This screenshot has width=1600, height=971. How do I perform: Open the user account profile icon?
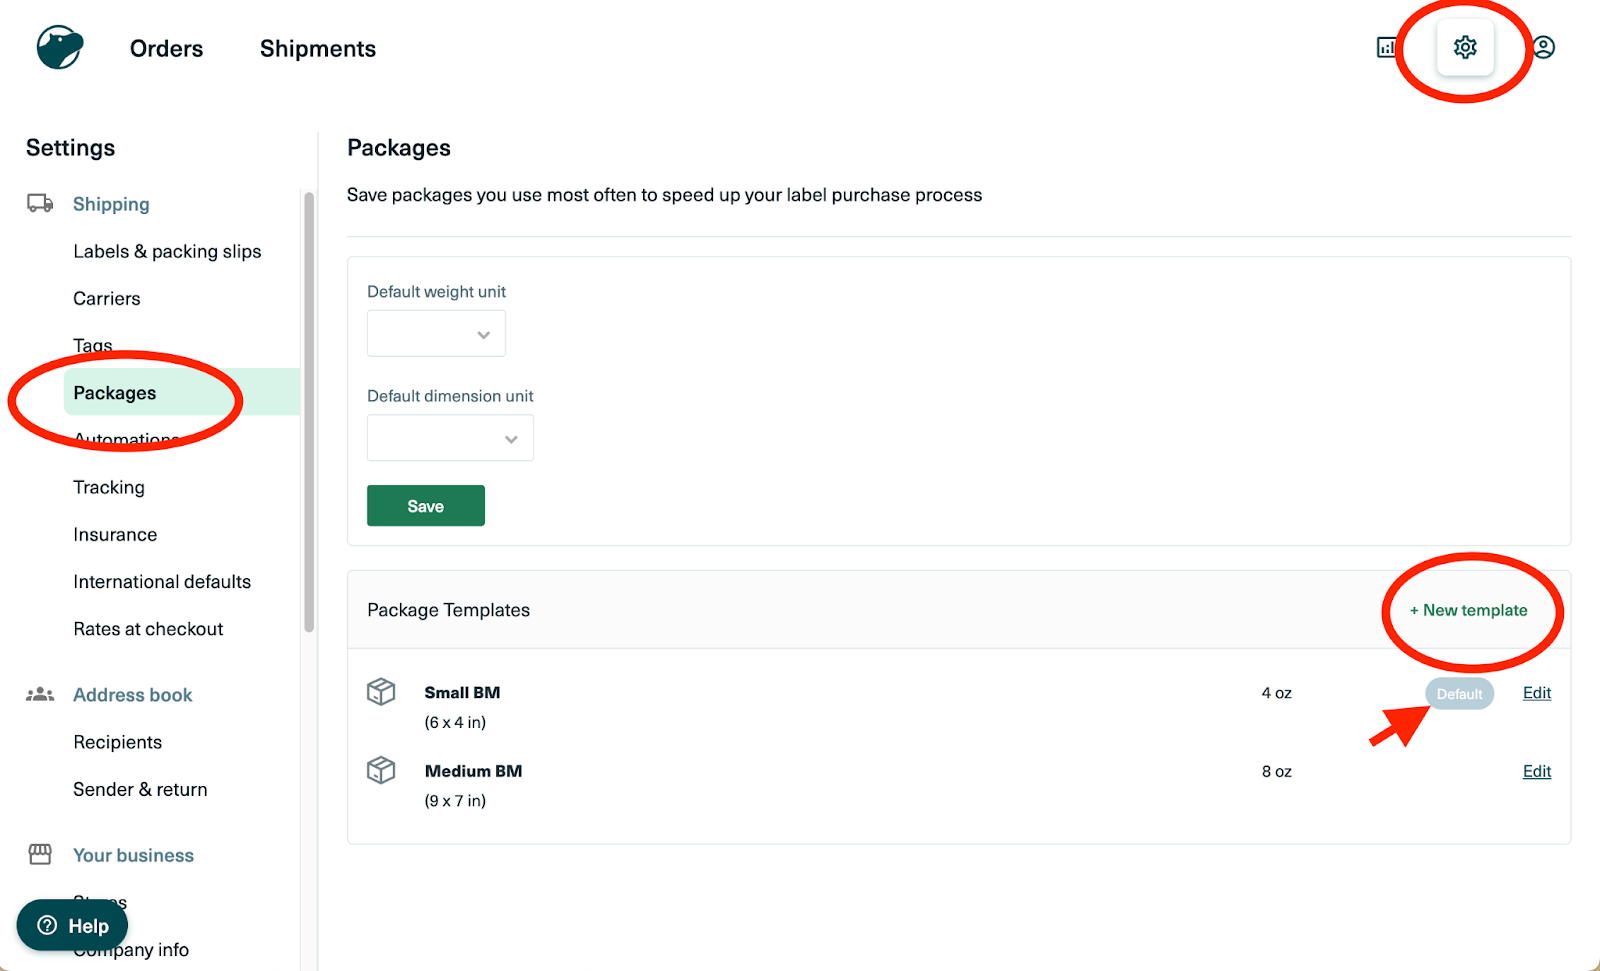1544,47
